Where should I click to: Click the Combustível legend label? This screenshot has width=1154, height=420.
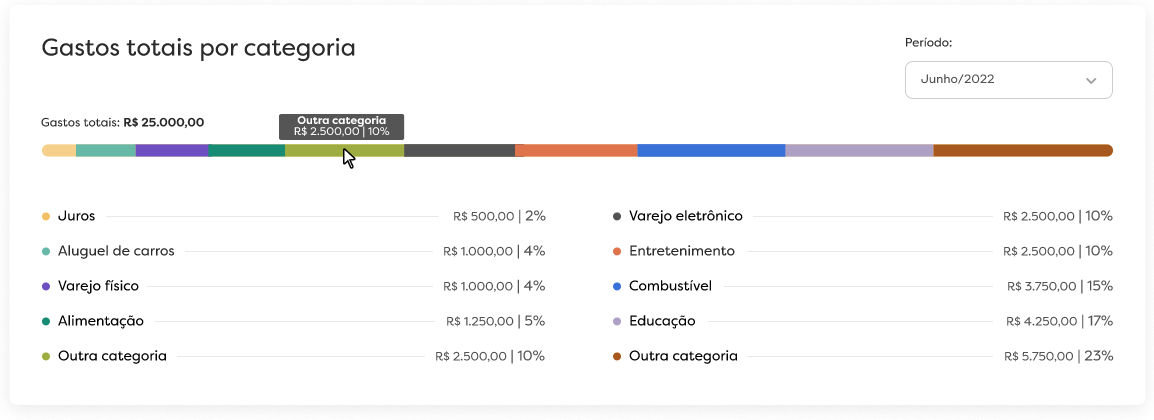pos(670,286)
